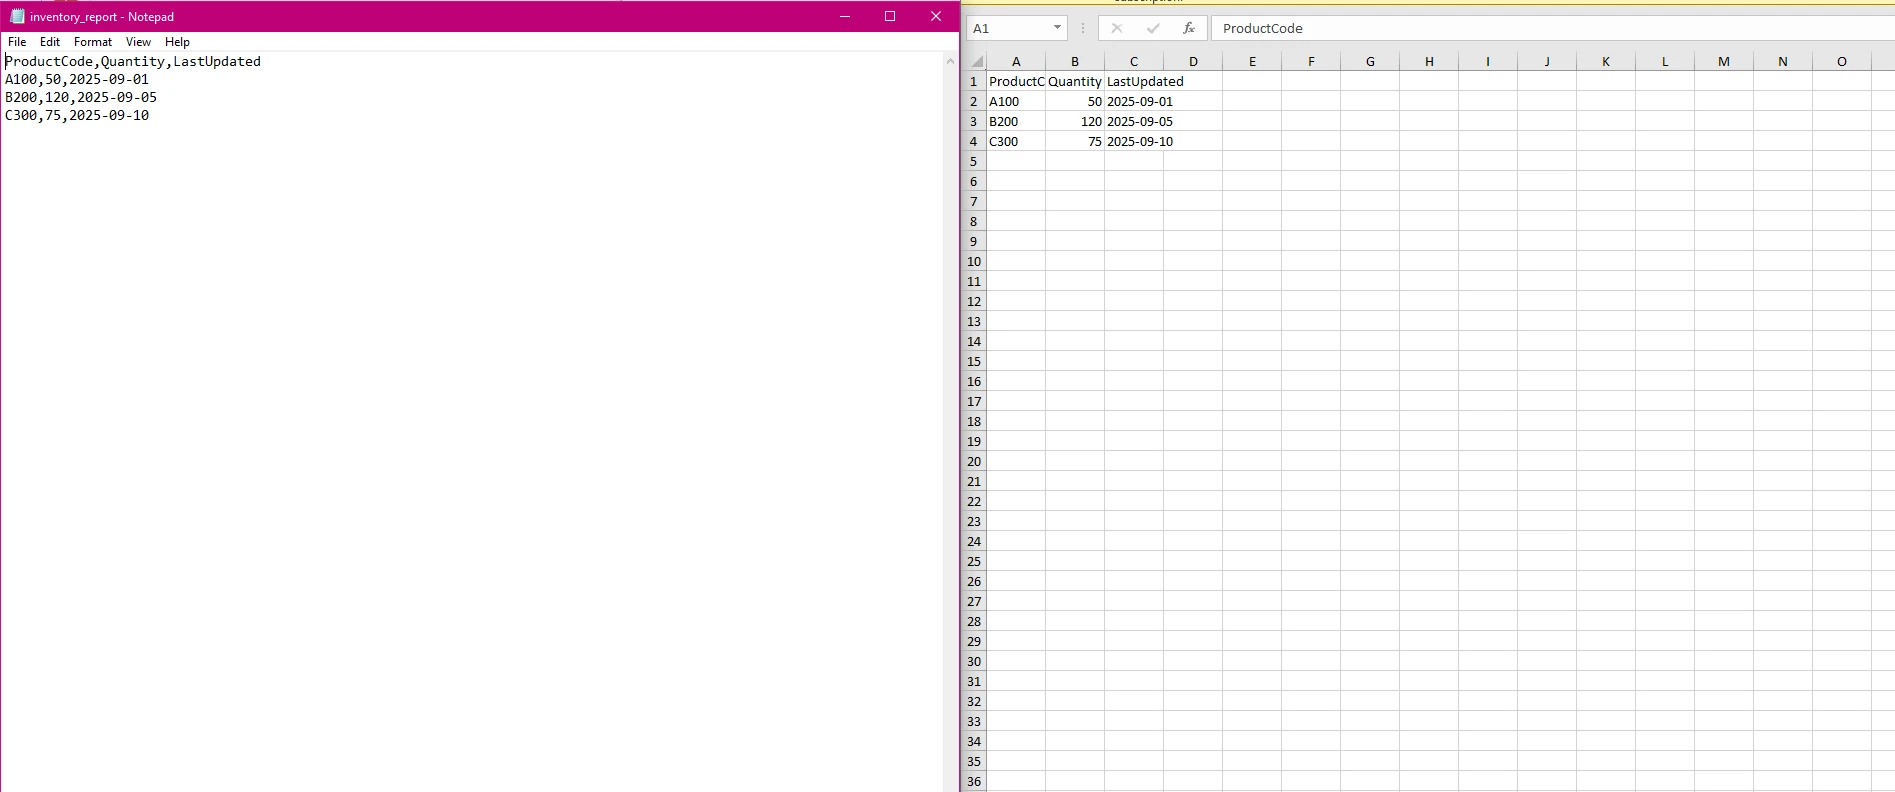The width and height of the screenshot is (1895, 792).
Task: Close the Notepad window
Action: point(936,16)
